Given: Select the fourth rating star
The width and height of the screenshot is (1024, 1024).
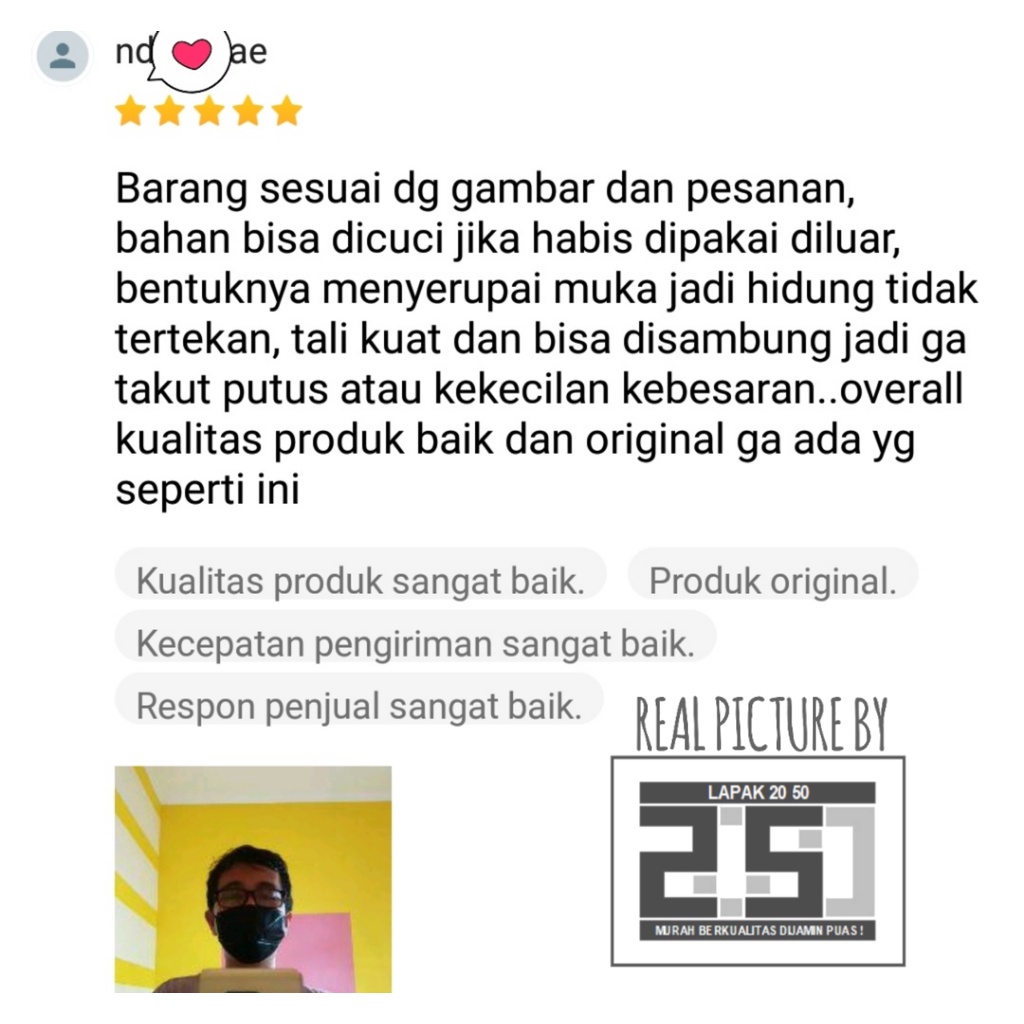Looking at the screenshot, I should point(248,111).
